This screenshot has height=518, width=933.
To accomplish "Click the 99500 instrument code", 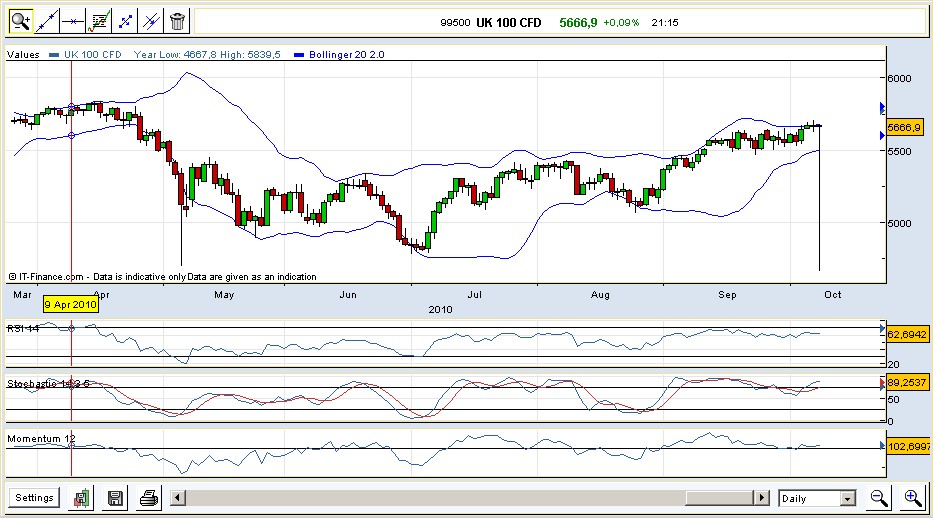I will (455, 23).
